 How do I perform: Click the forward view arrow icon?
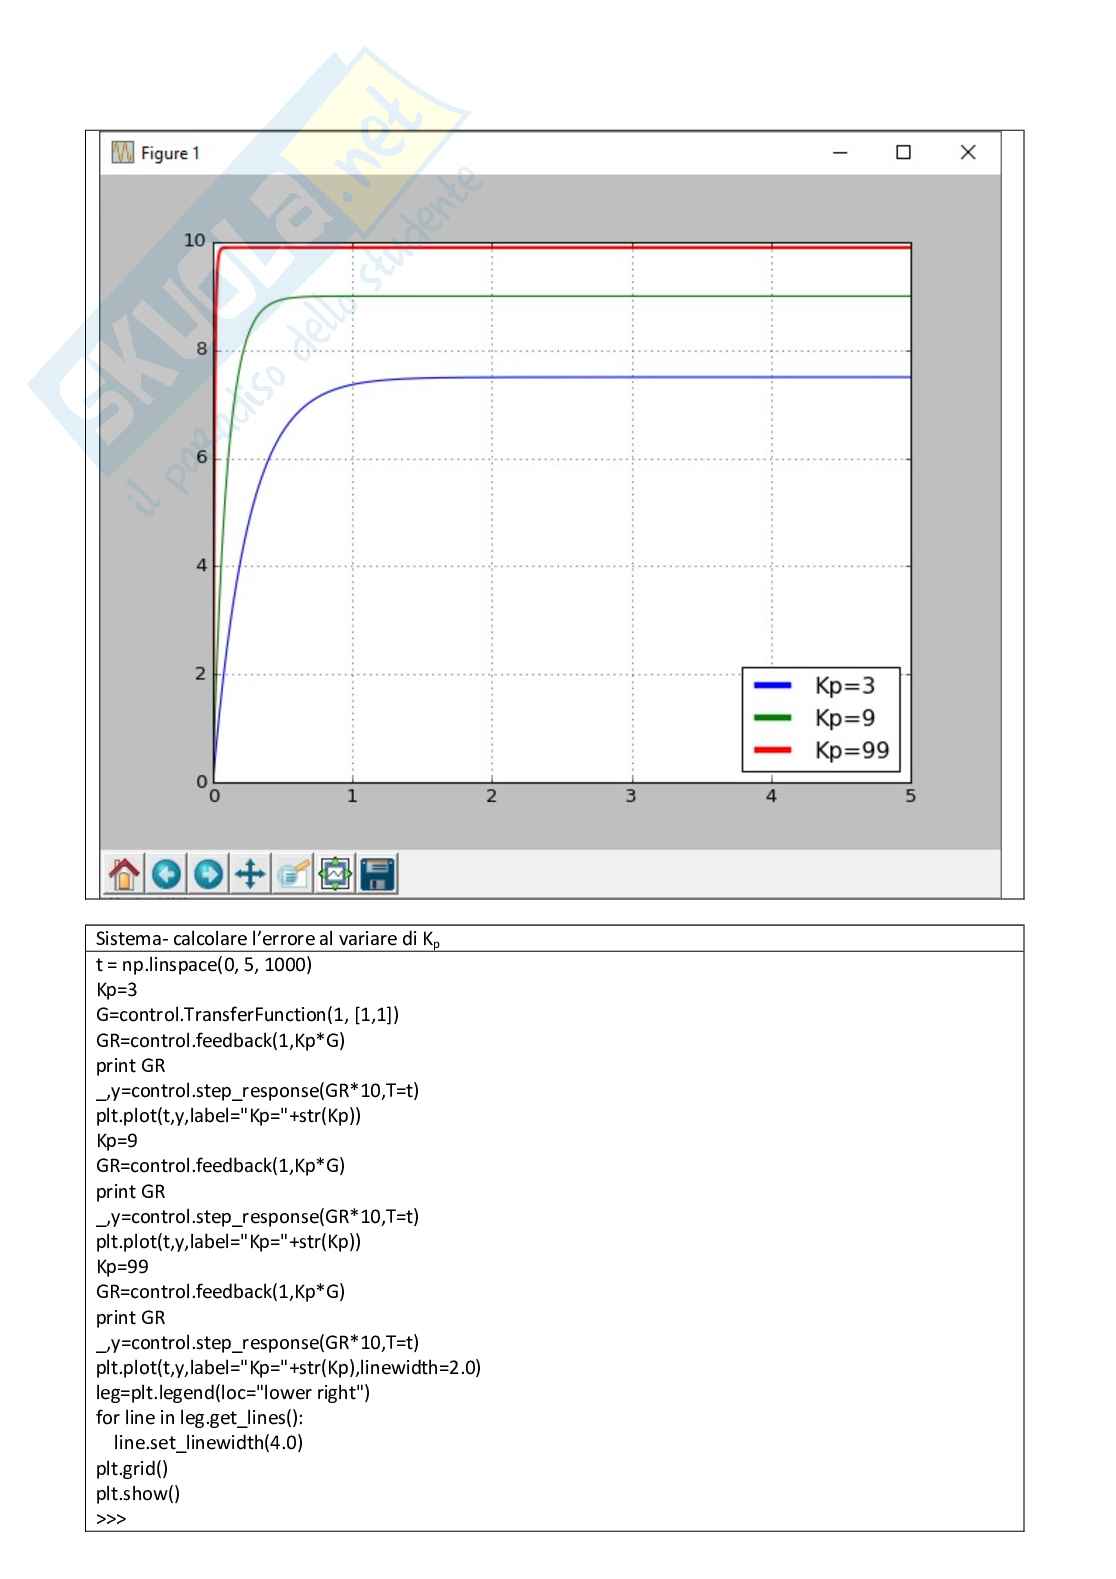(x=208, y=874)
